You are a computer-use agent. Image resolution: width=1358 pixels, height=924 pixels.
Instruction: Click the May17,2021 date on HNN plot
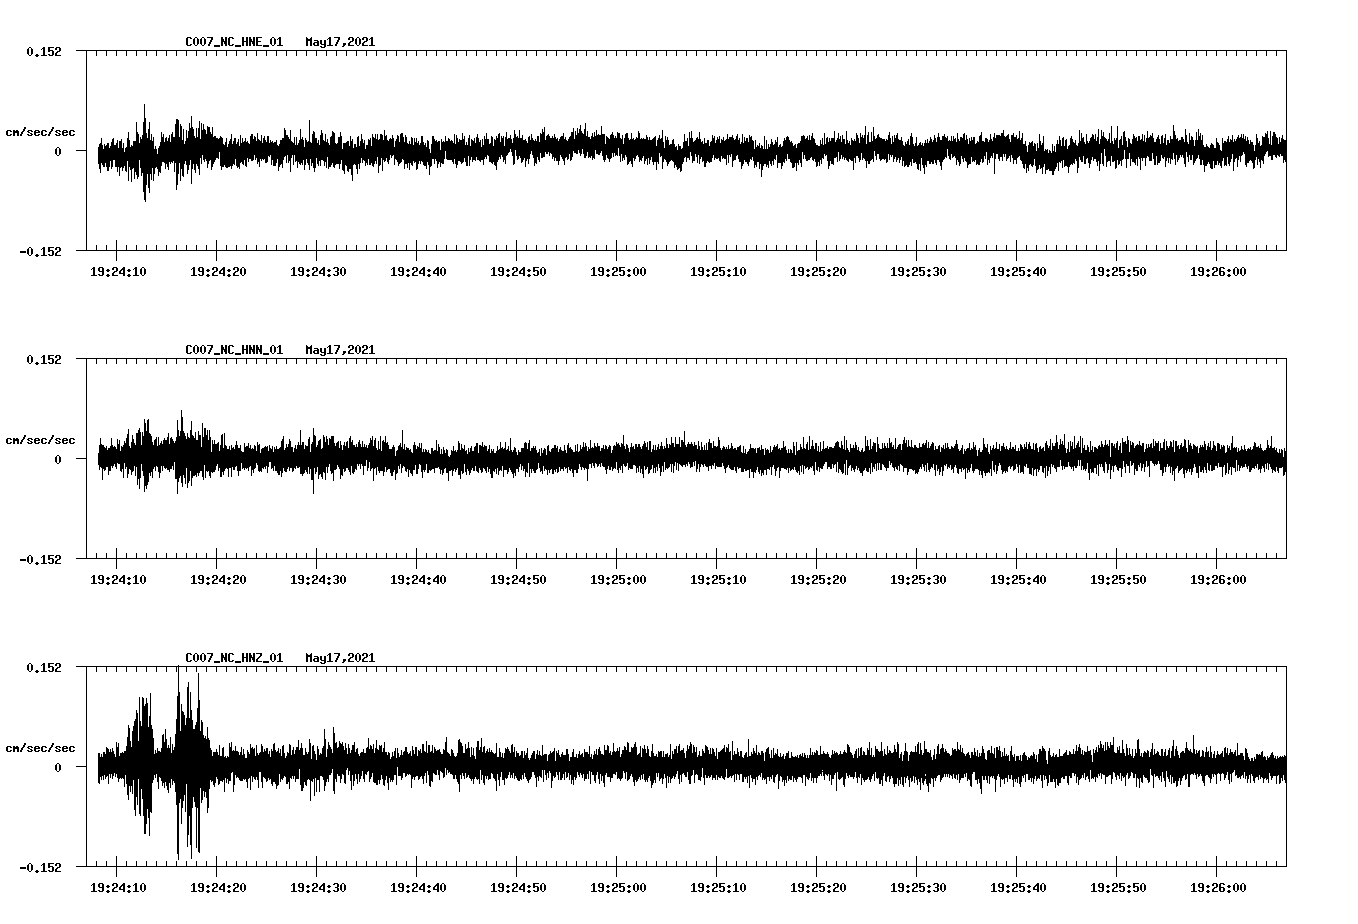coord(340,350)
